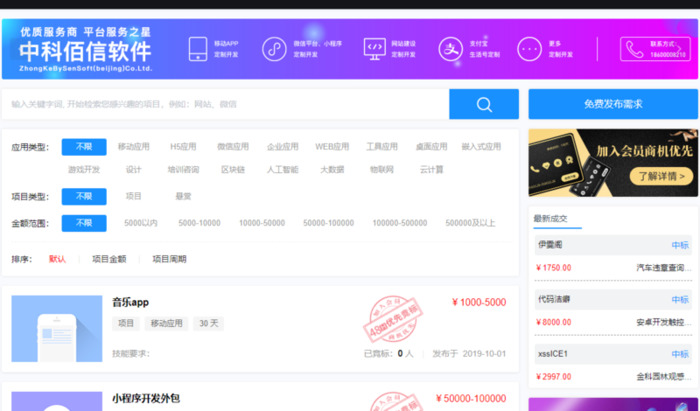Click the telephone contact icon in banner

coord(634,50)
